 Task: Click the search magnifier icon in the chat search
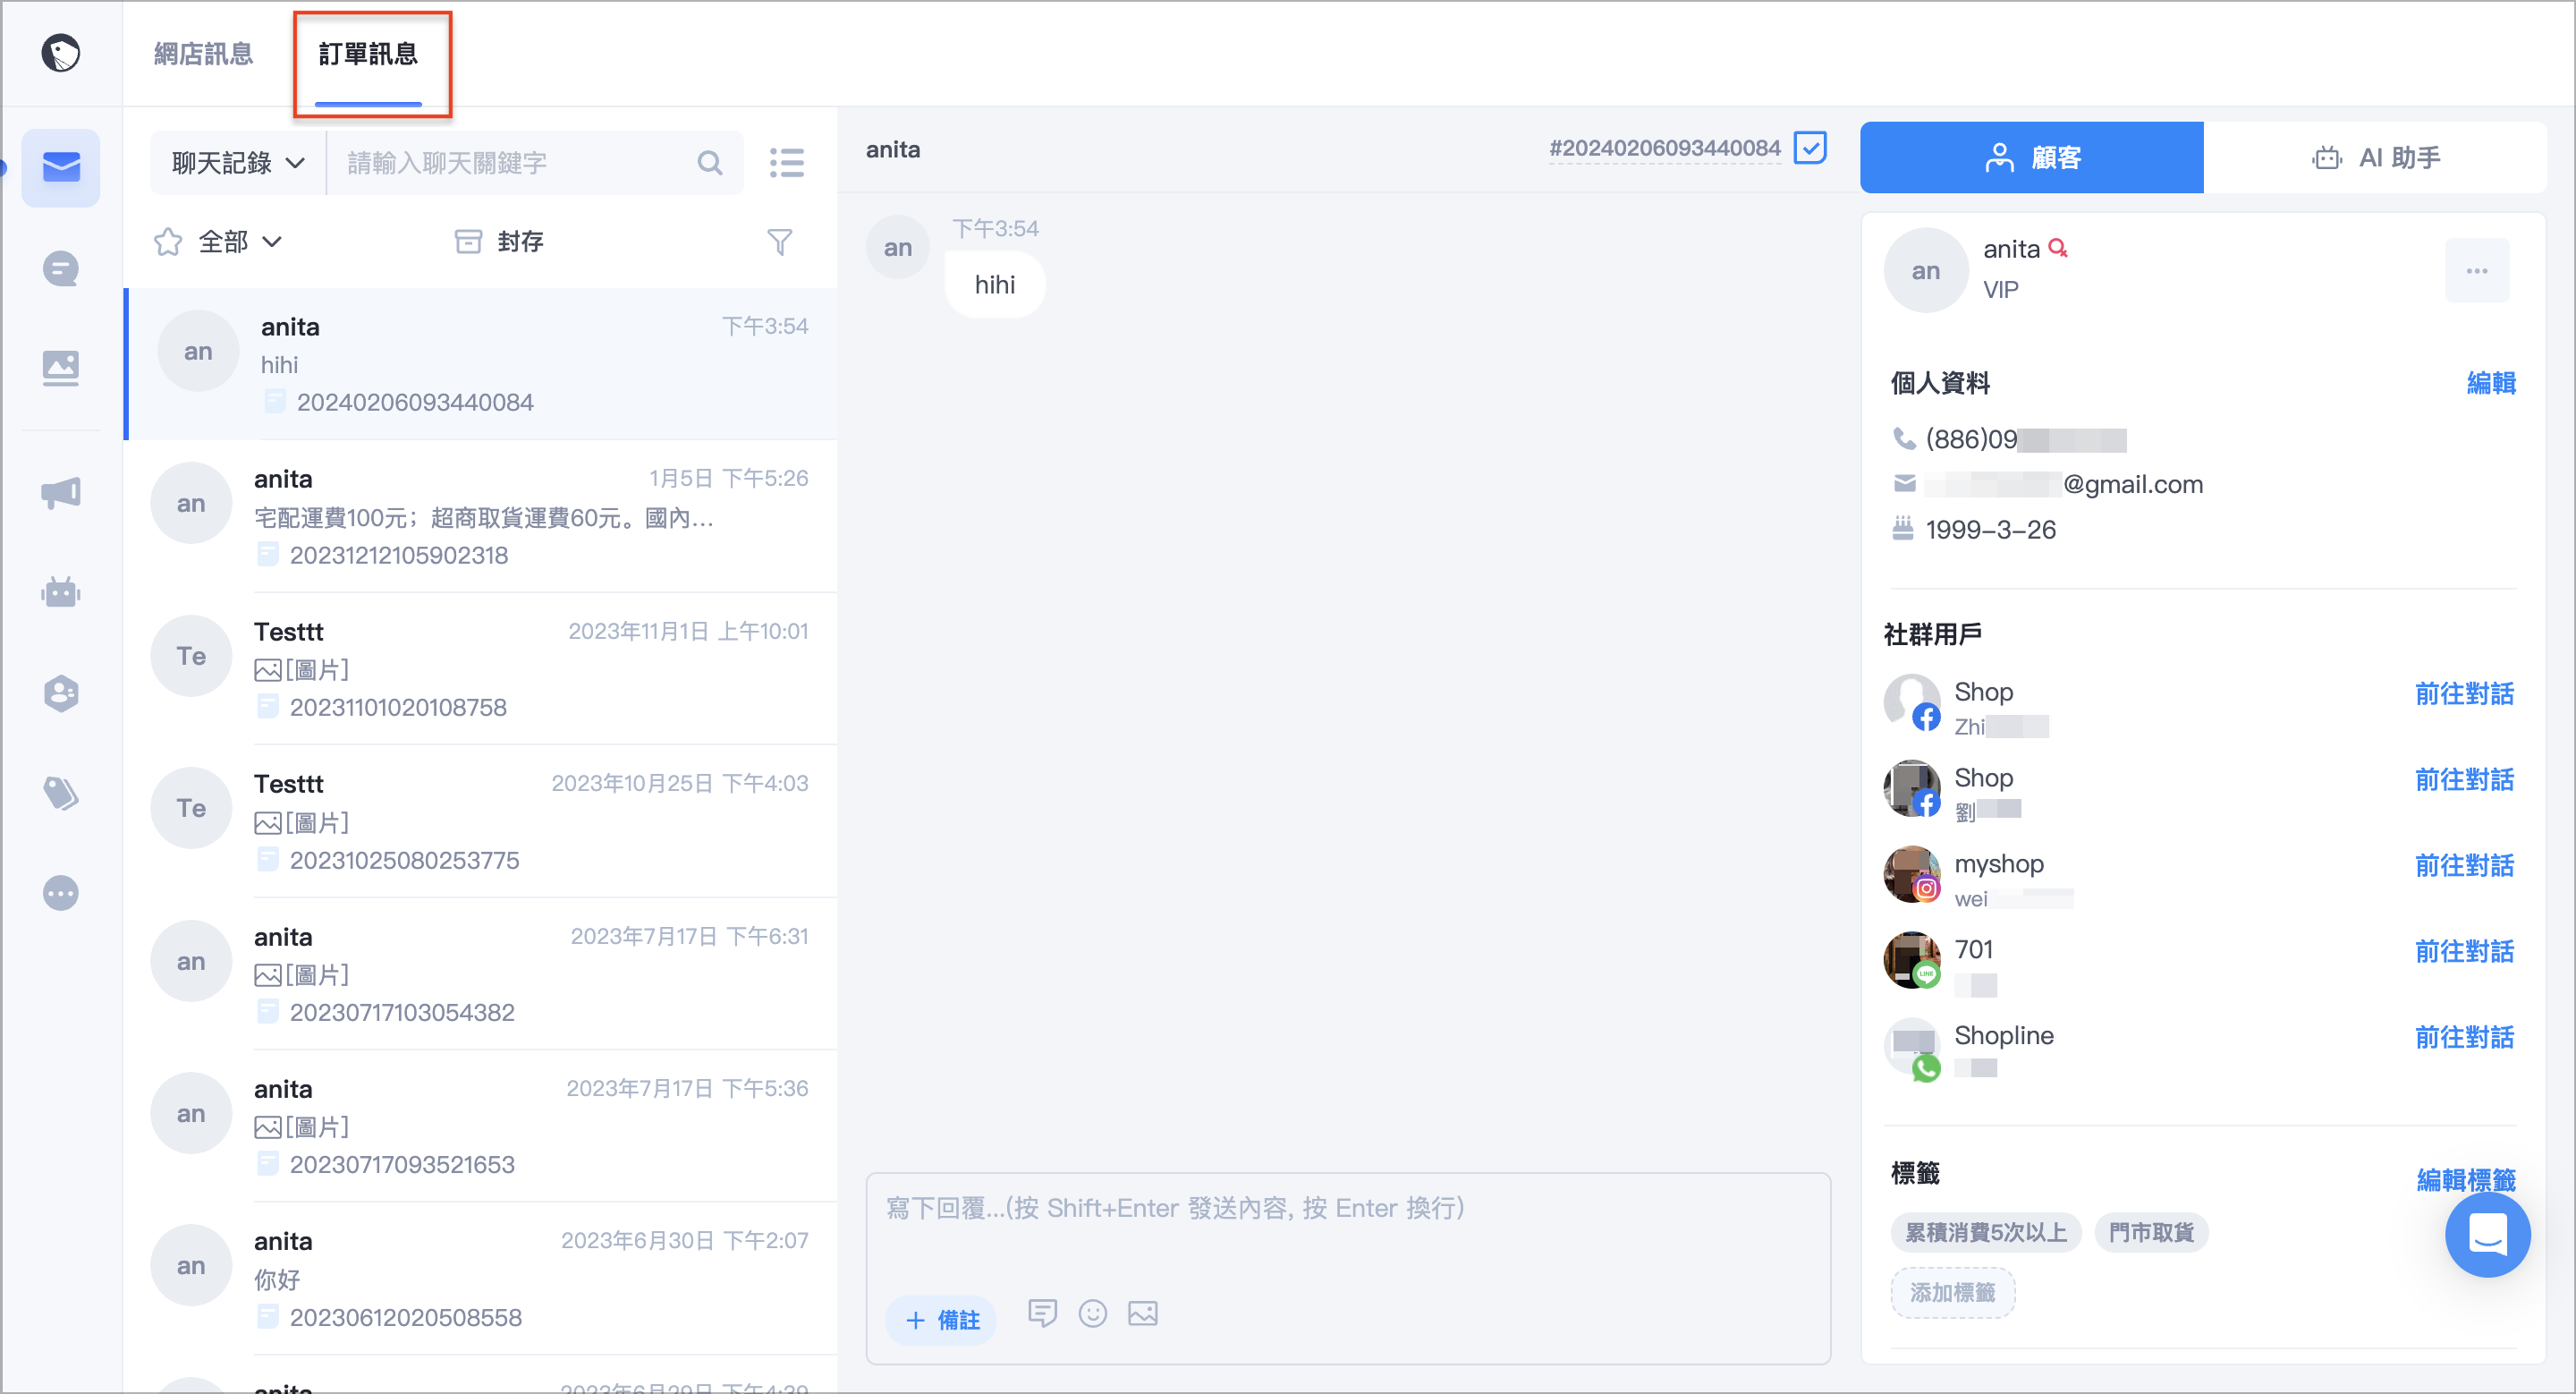(x=710, y=163)
